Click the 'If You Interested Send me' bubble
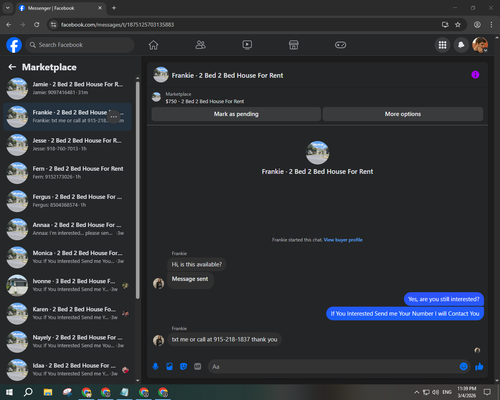The image size is (500, 400). (x=405, y=314)
